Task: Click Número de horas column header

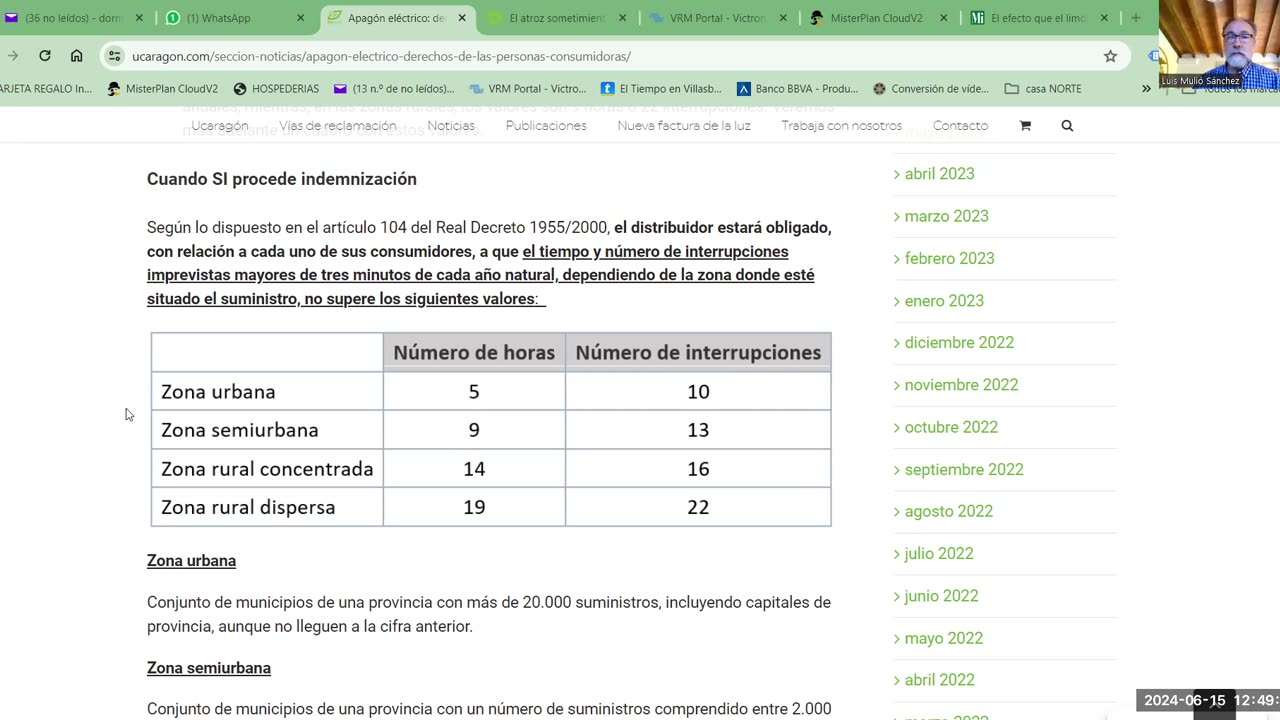Action: [x=474, y=352]
